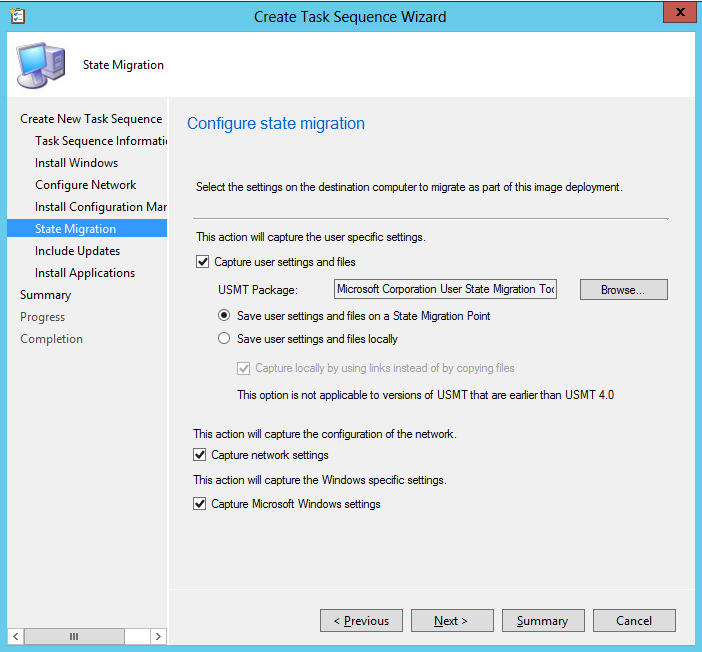
Task: Disable Capture Microsoft Windows settings
Action: 200,504
